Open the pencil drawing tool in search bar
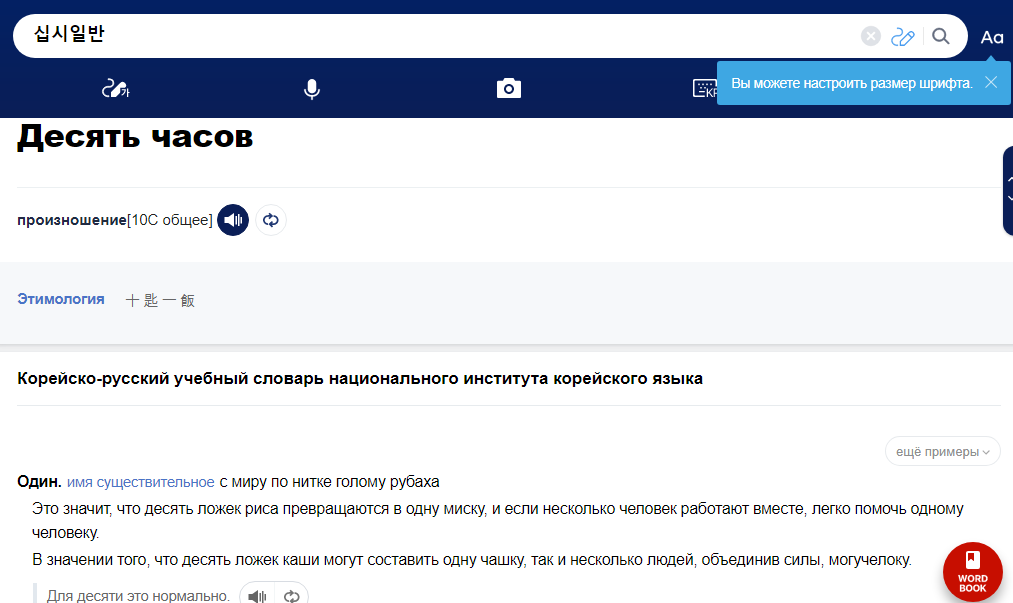This screenshot has height=603, width=1013. point(903,36)
